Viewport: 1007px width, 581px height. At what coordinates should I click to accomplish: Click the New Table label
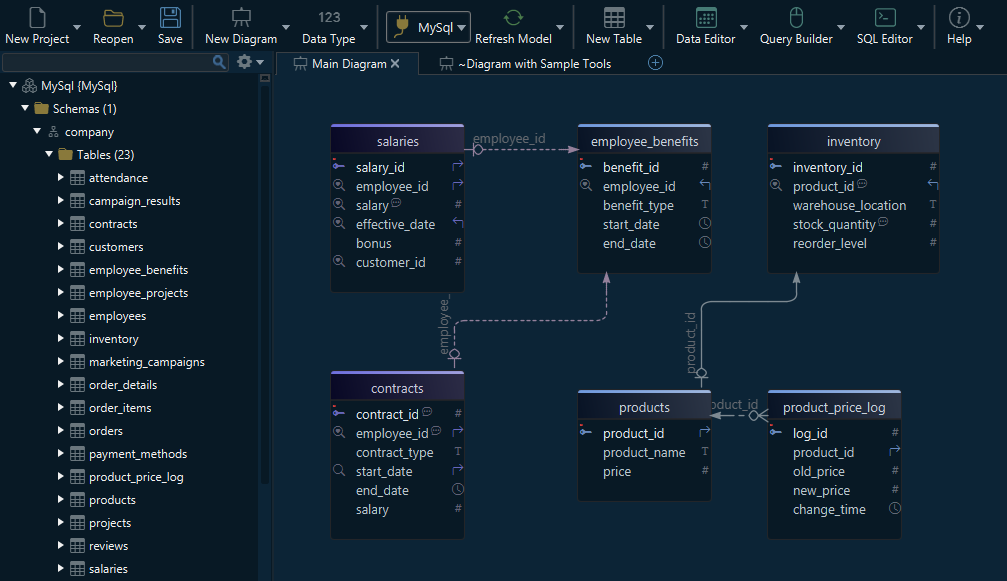(x=614, y=39)
